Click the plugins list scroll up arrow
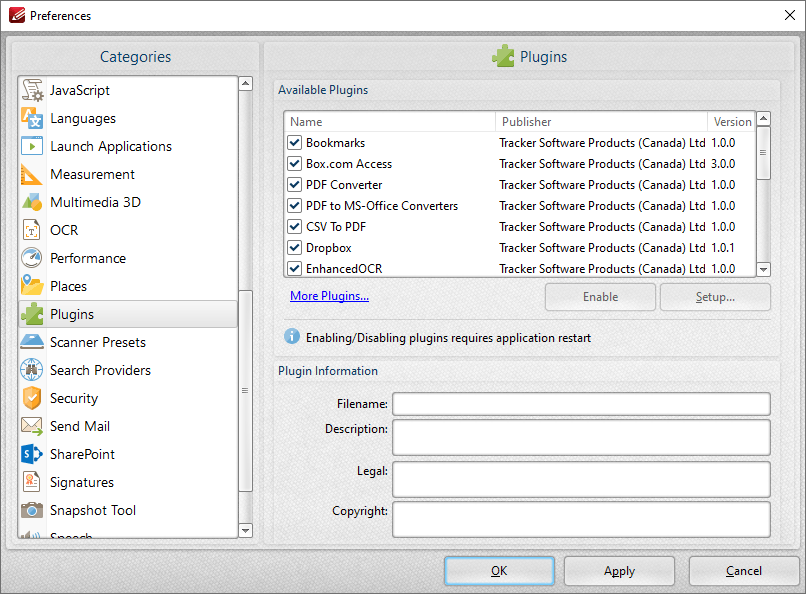Screen dimensions: 806x594 coord(764,119)
